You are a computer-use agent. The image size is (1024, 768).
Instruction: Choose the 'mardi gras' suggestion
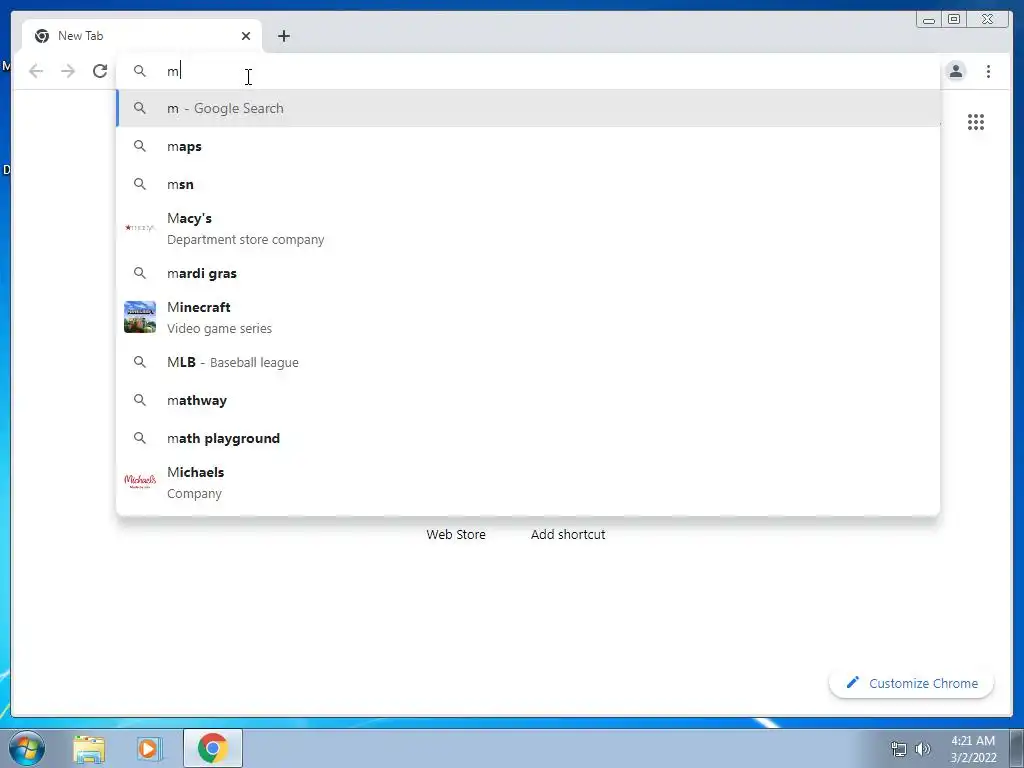click(528, 273)
